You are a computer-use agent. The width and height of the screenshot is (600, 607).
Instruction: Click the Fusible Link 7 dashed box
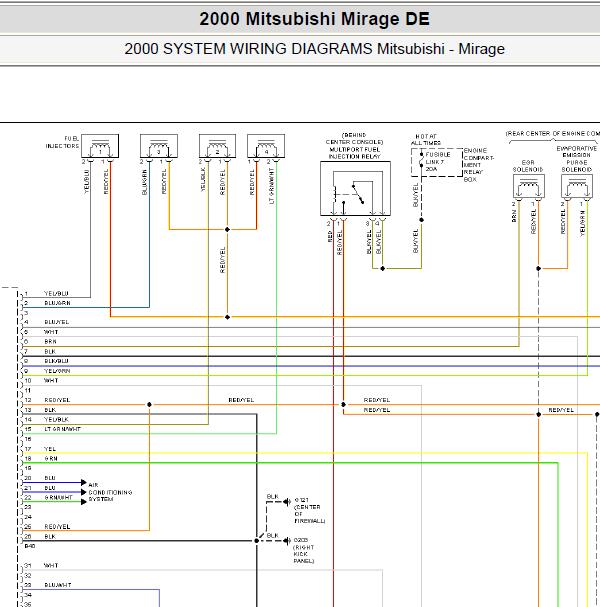pos(437,162)
